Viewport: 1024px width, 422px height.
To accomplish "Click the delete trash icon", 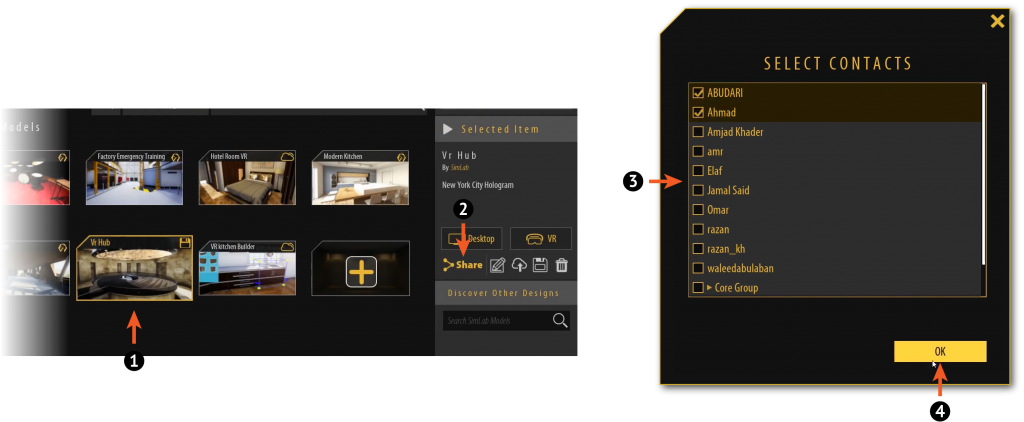I will [562, 265].
